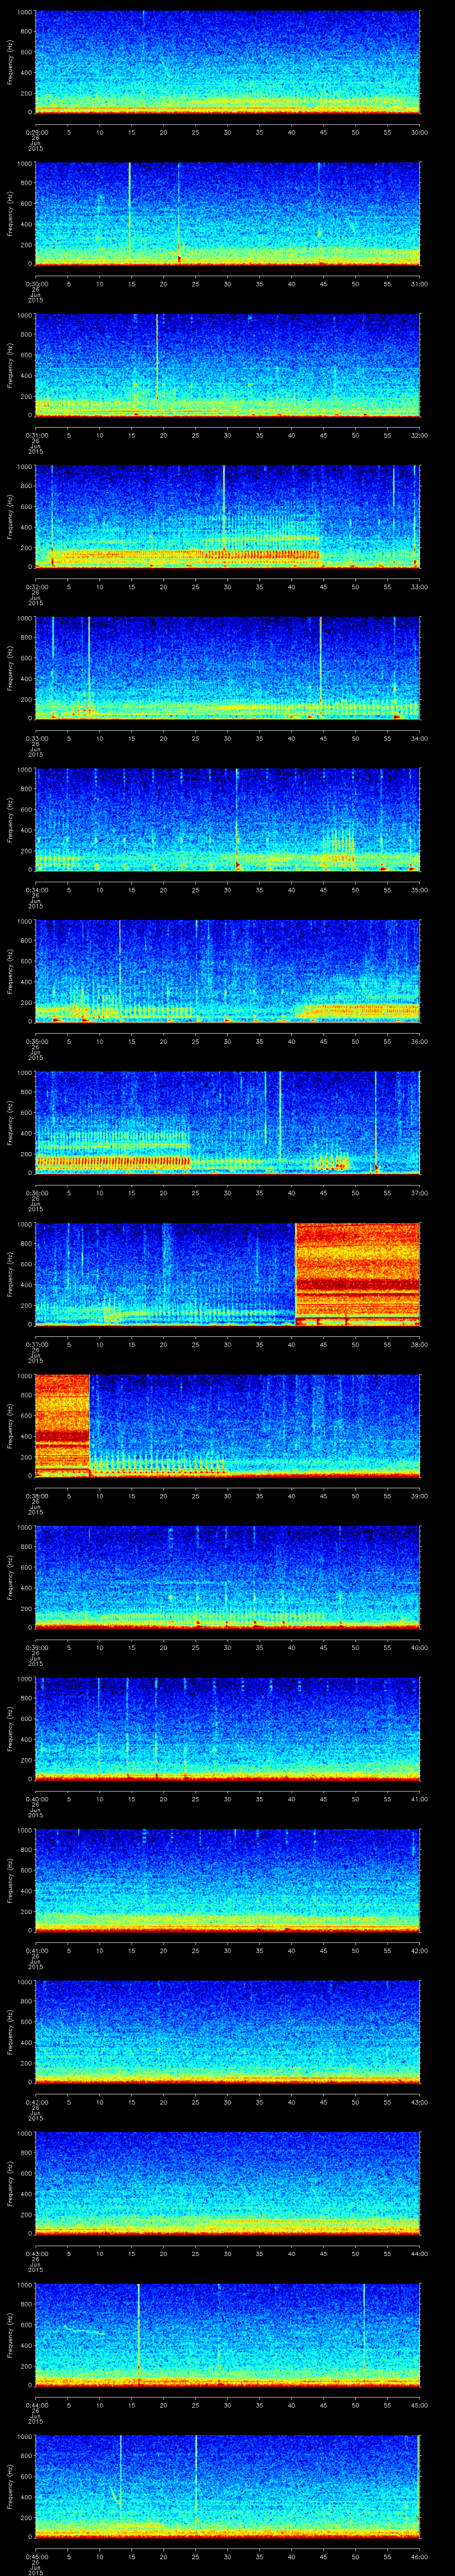Click the spectrogram starting at 0:40:00

tap(227, 1728)
